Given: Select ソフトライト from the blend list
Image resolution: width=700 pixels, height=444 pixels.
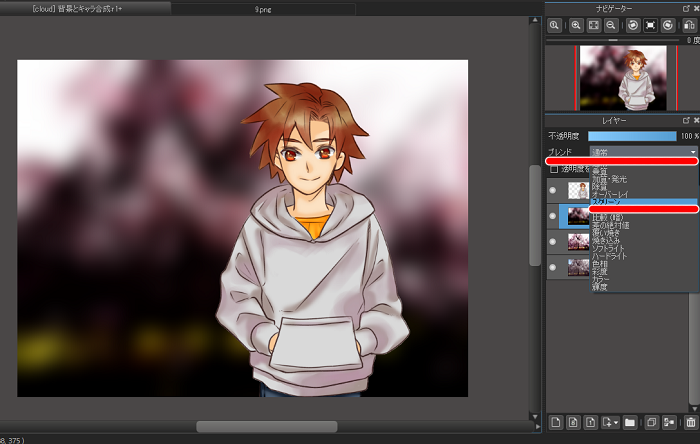Looking at the screenshot, I should (611, 249).
